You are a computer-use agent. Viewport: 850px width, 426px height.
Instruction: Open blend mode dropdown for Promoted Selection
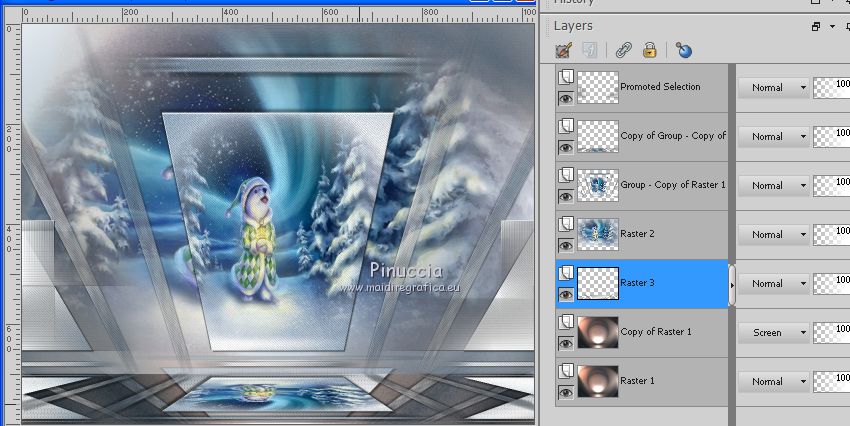(x=773, y=87)
